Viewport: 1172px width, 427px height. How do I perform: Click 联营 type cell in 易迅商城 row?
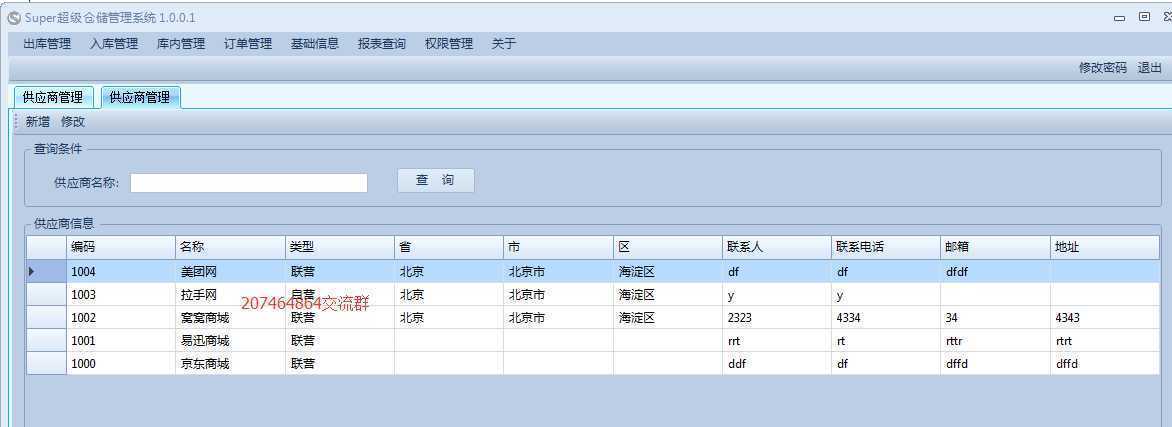[340, 341]
